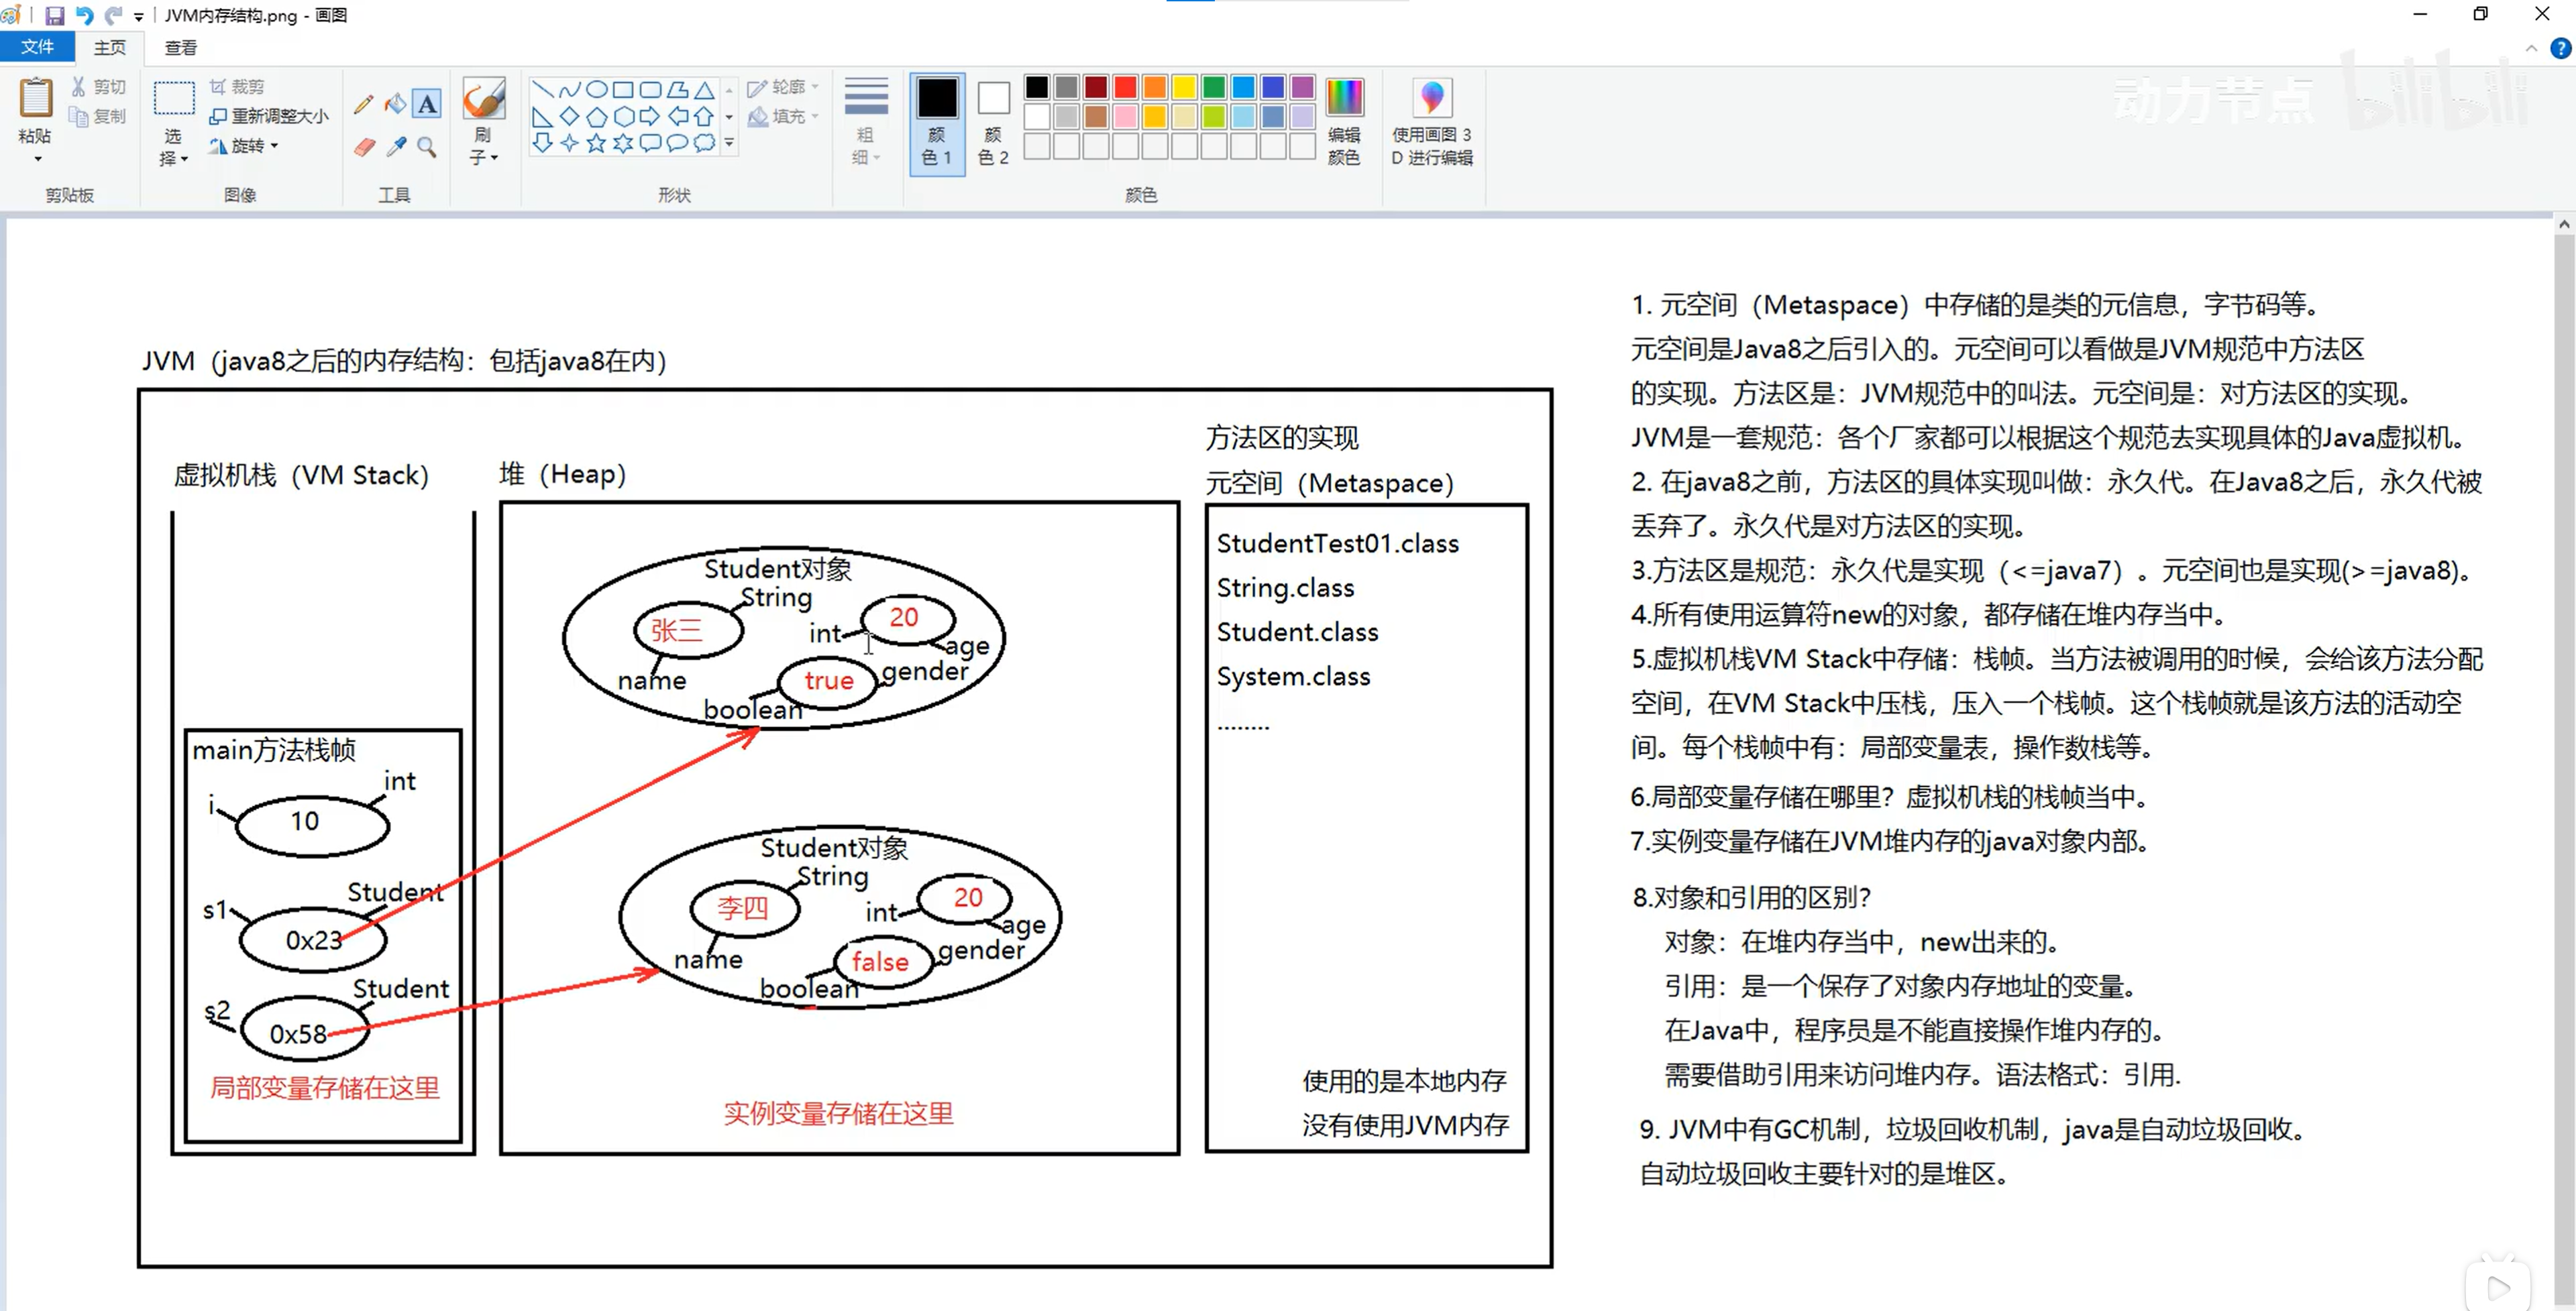Click the Redo arrow in title bar
Viewport: 2576px width, 1311px height.
(113, 15)
